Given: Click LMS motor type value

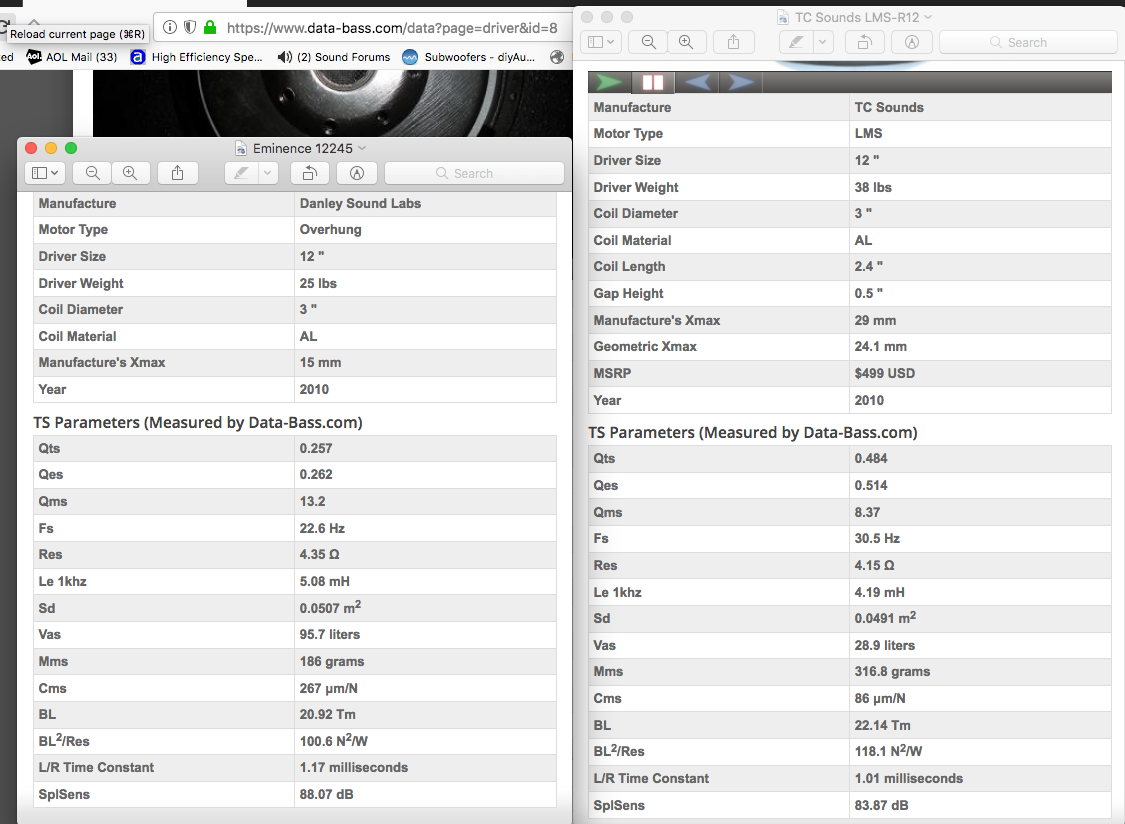Looking at the screenshot, I should (x=868, y=134).
